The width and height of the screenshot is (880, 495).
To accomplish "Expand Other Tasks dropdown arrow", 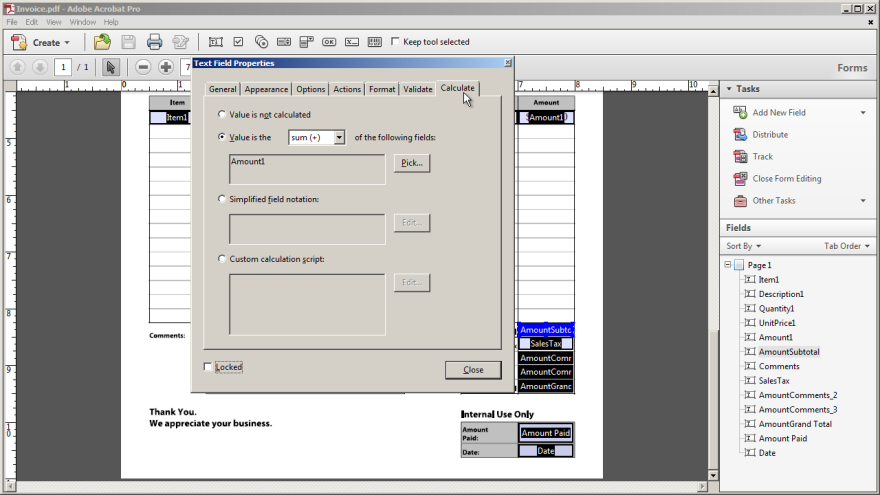I will point(863,200).
